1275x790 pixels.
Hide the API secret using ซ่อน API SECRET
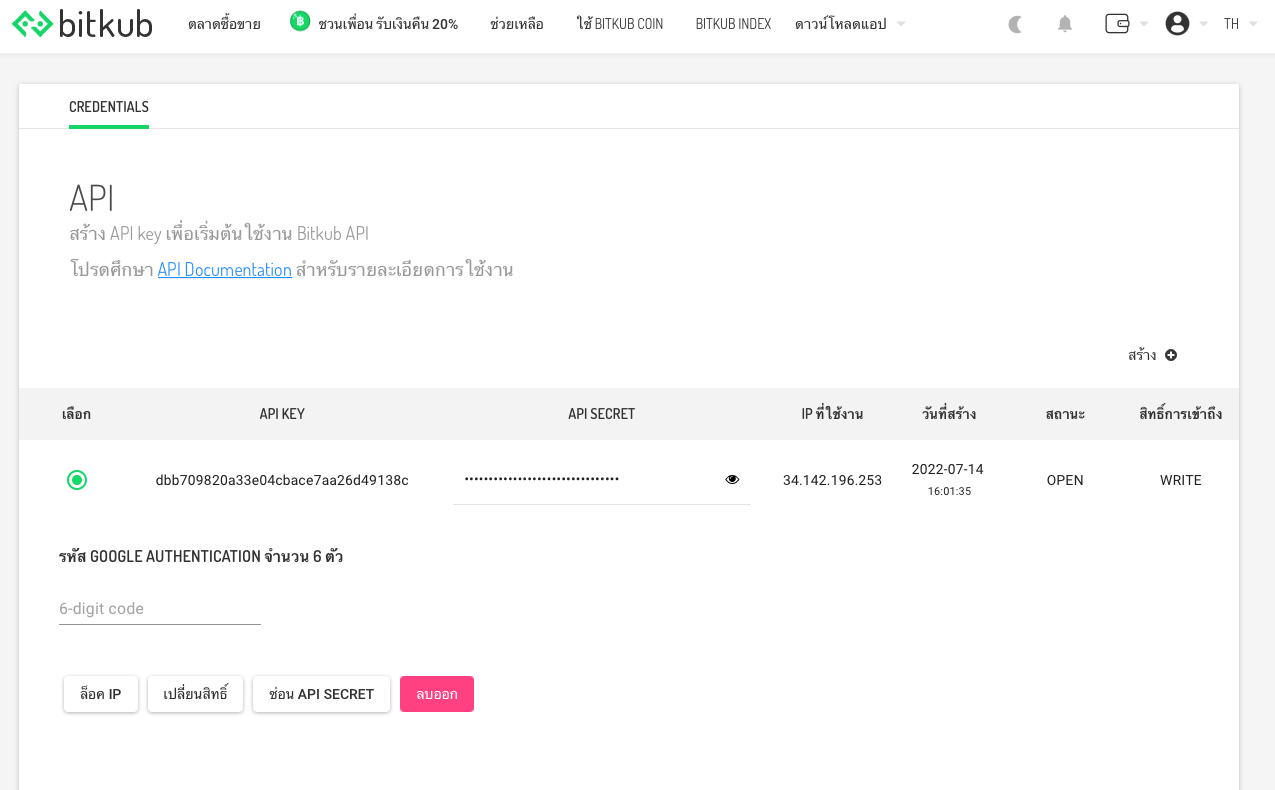click(x=321, y=693)
